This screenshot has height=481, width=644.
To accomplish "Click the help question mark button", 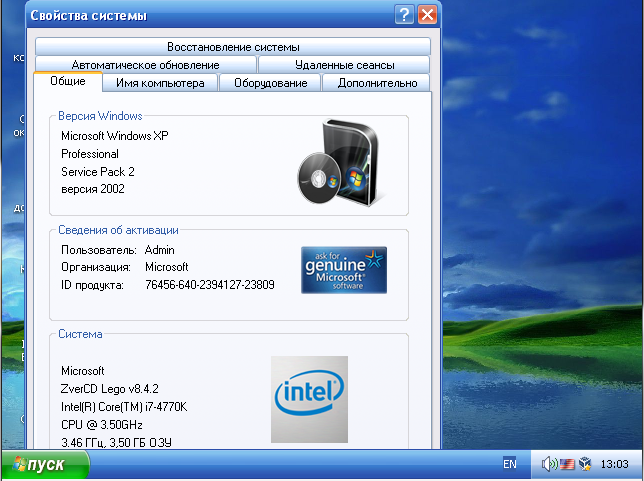I will pos(404,15).
